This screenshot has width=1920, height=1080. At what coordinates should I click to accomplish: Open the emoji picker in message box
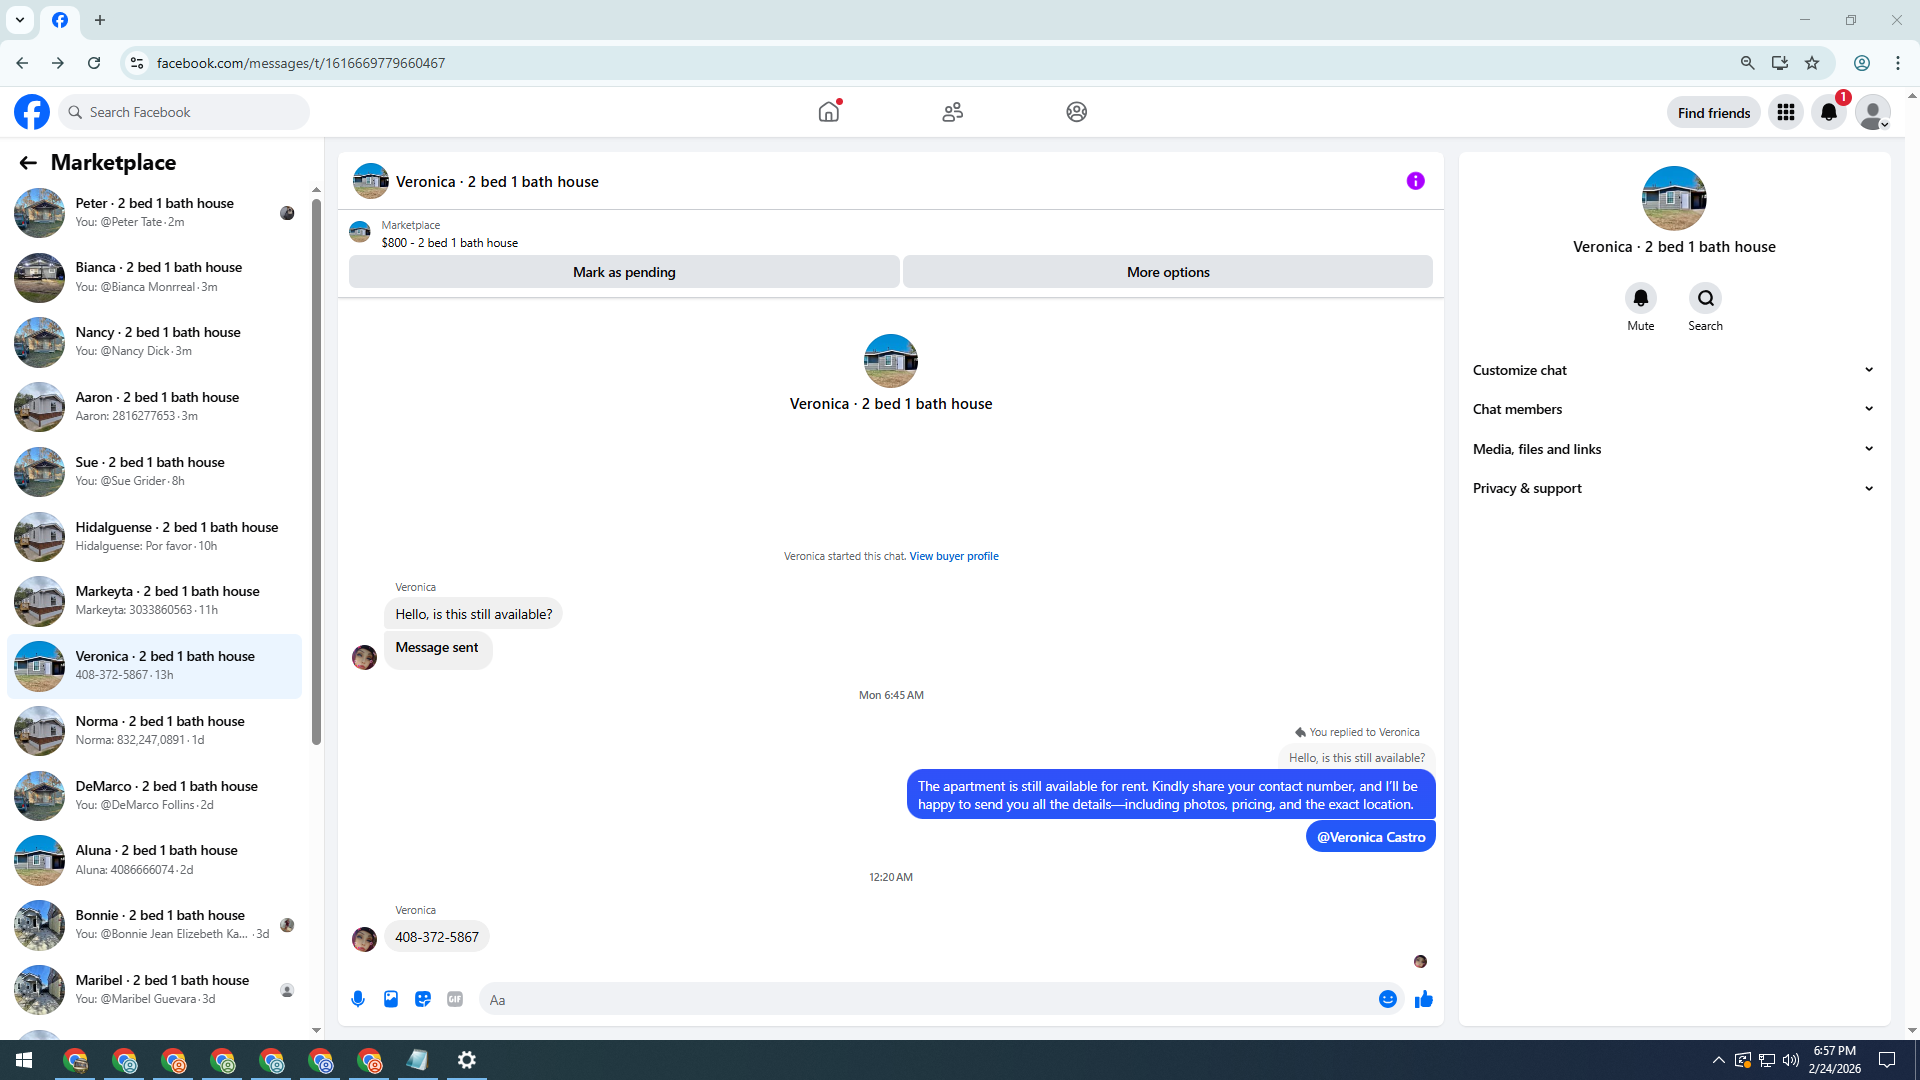pyautogui.click(x=1387, y=999)
